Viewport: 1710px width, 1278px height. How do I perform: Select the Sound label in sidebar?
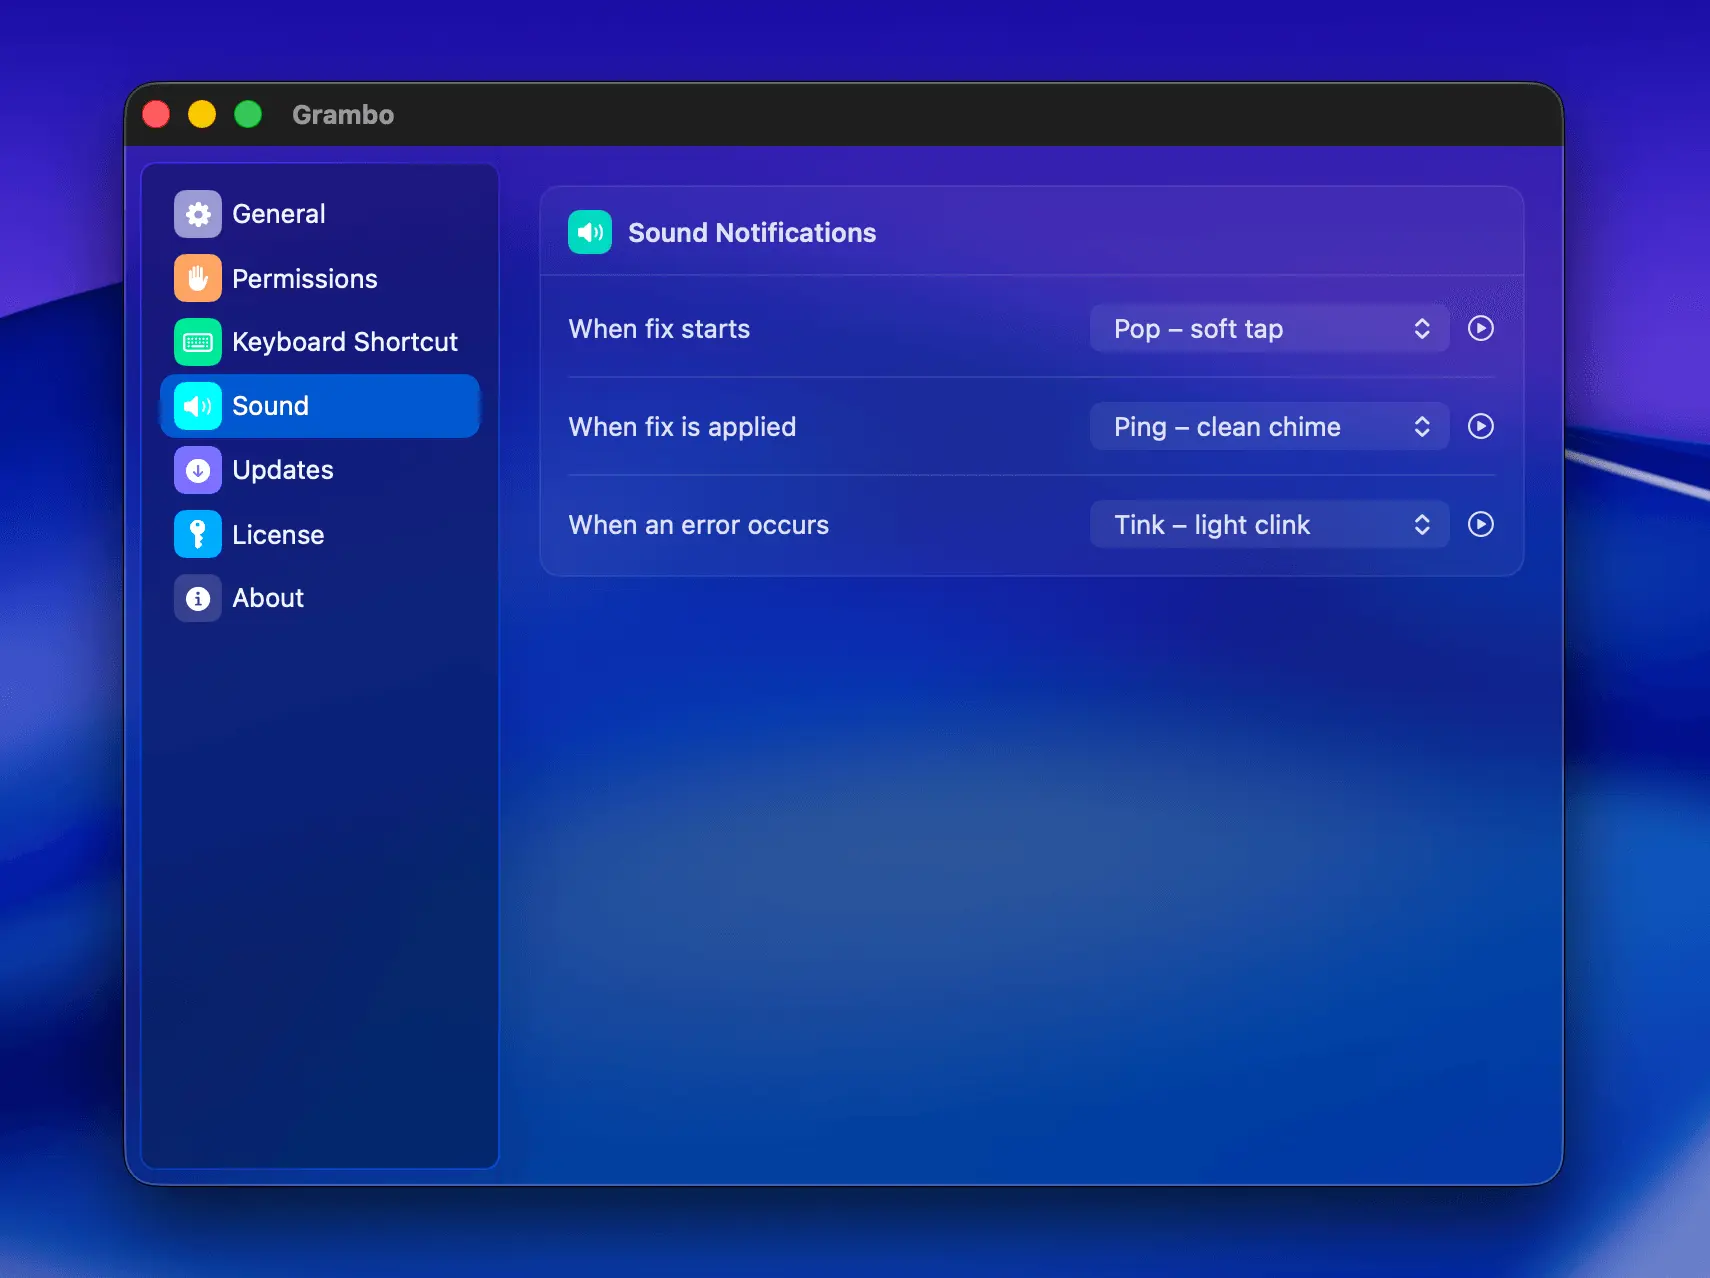point(271,406)
